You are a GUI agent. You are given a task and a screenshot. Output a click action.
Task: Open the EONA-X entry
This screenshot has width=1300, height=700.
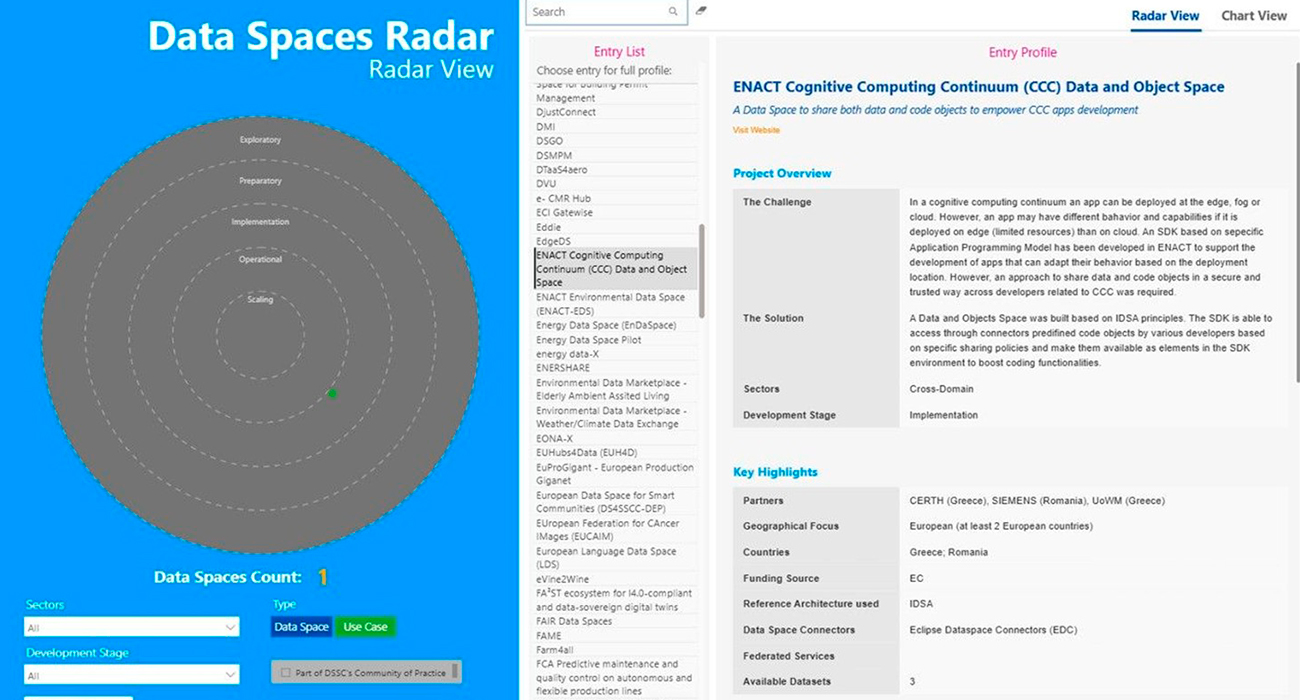point(554,438)
